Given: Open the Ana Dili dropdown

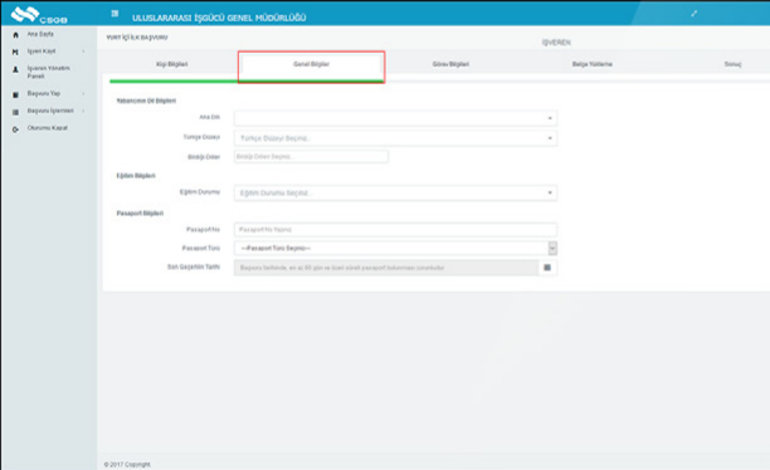Looking at the screenshot, I should pyautogui.click(x=395, y=118).
